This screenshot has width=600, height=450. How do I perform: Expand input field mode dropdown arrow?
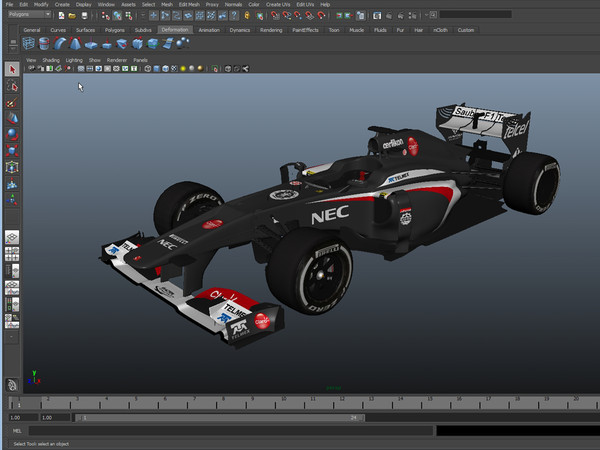click(x=426, y=15)
